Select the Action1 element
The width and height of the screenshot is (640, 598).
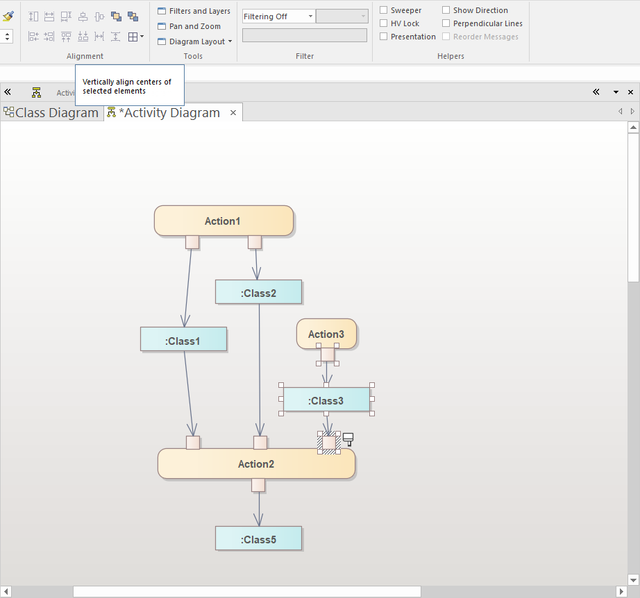click(224, 221)
